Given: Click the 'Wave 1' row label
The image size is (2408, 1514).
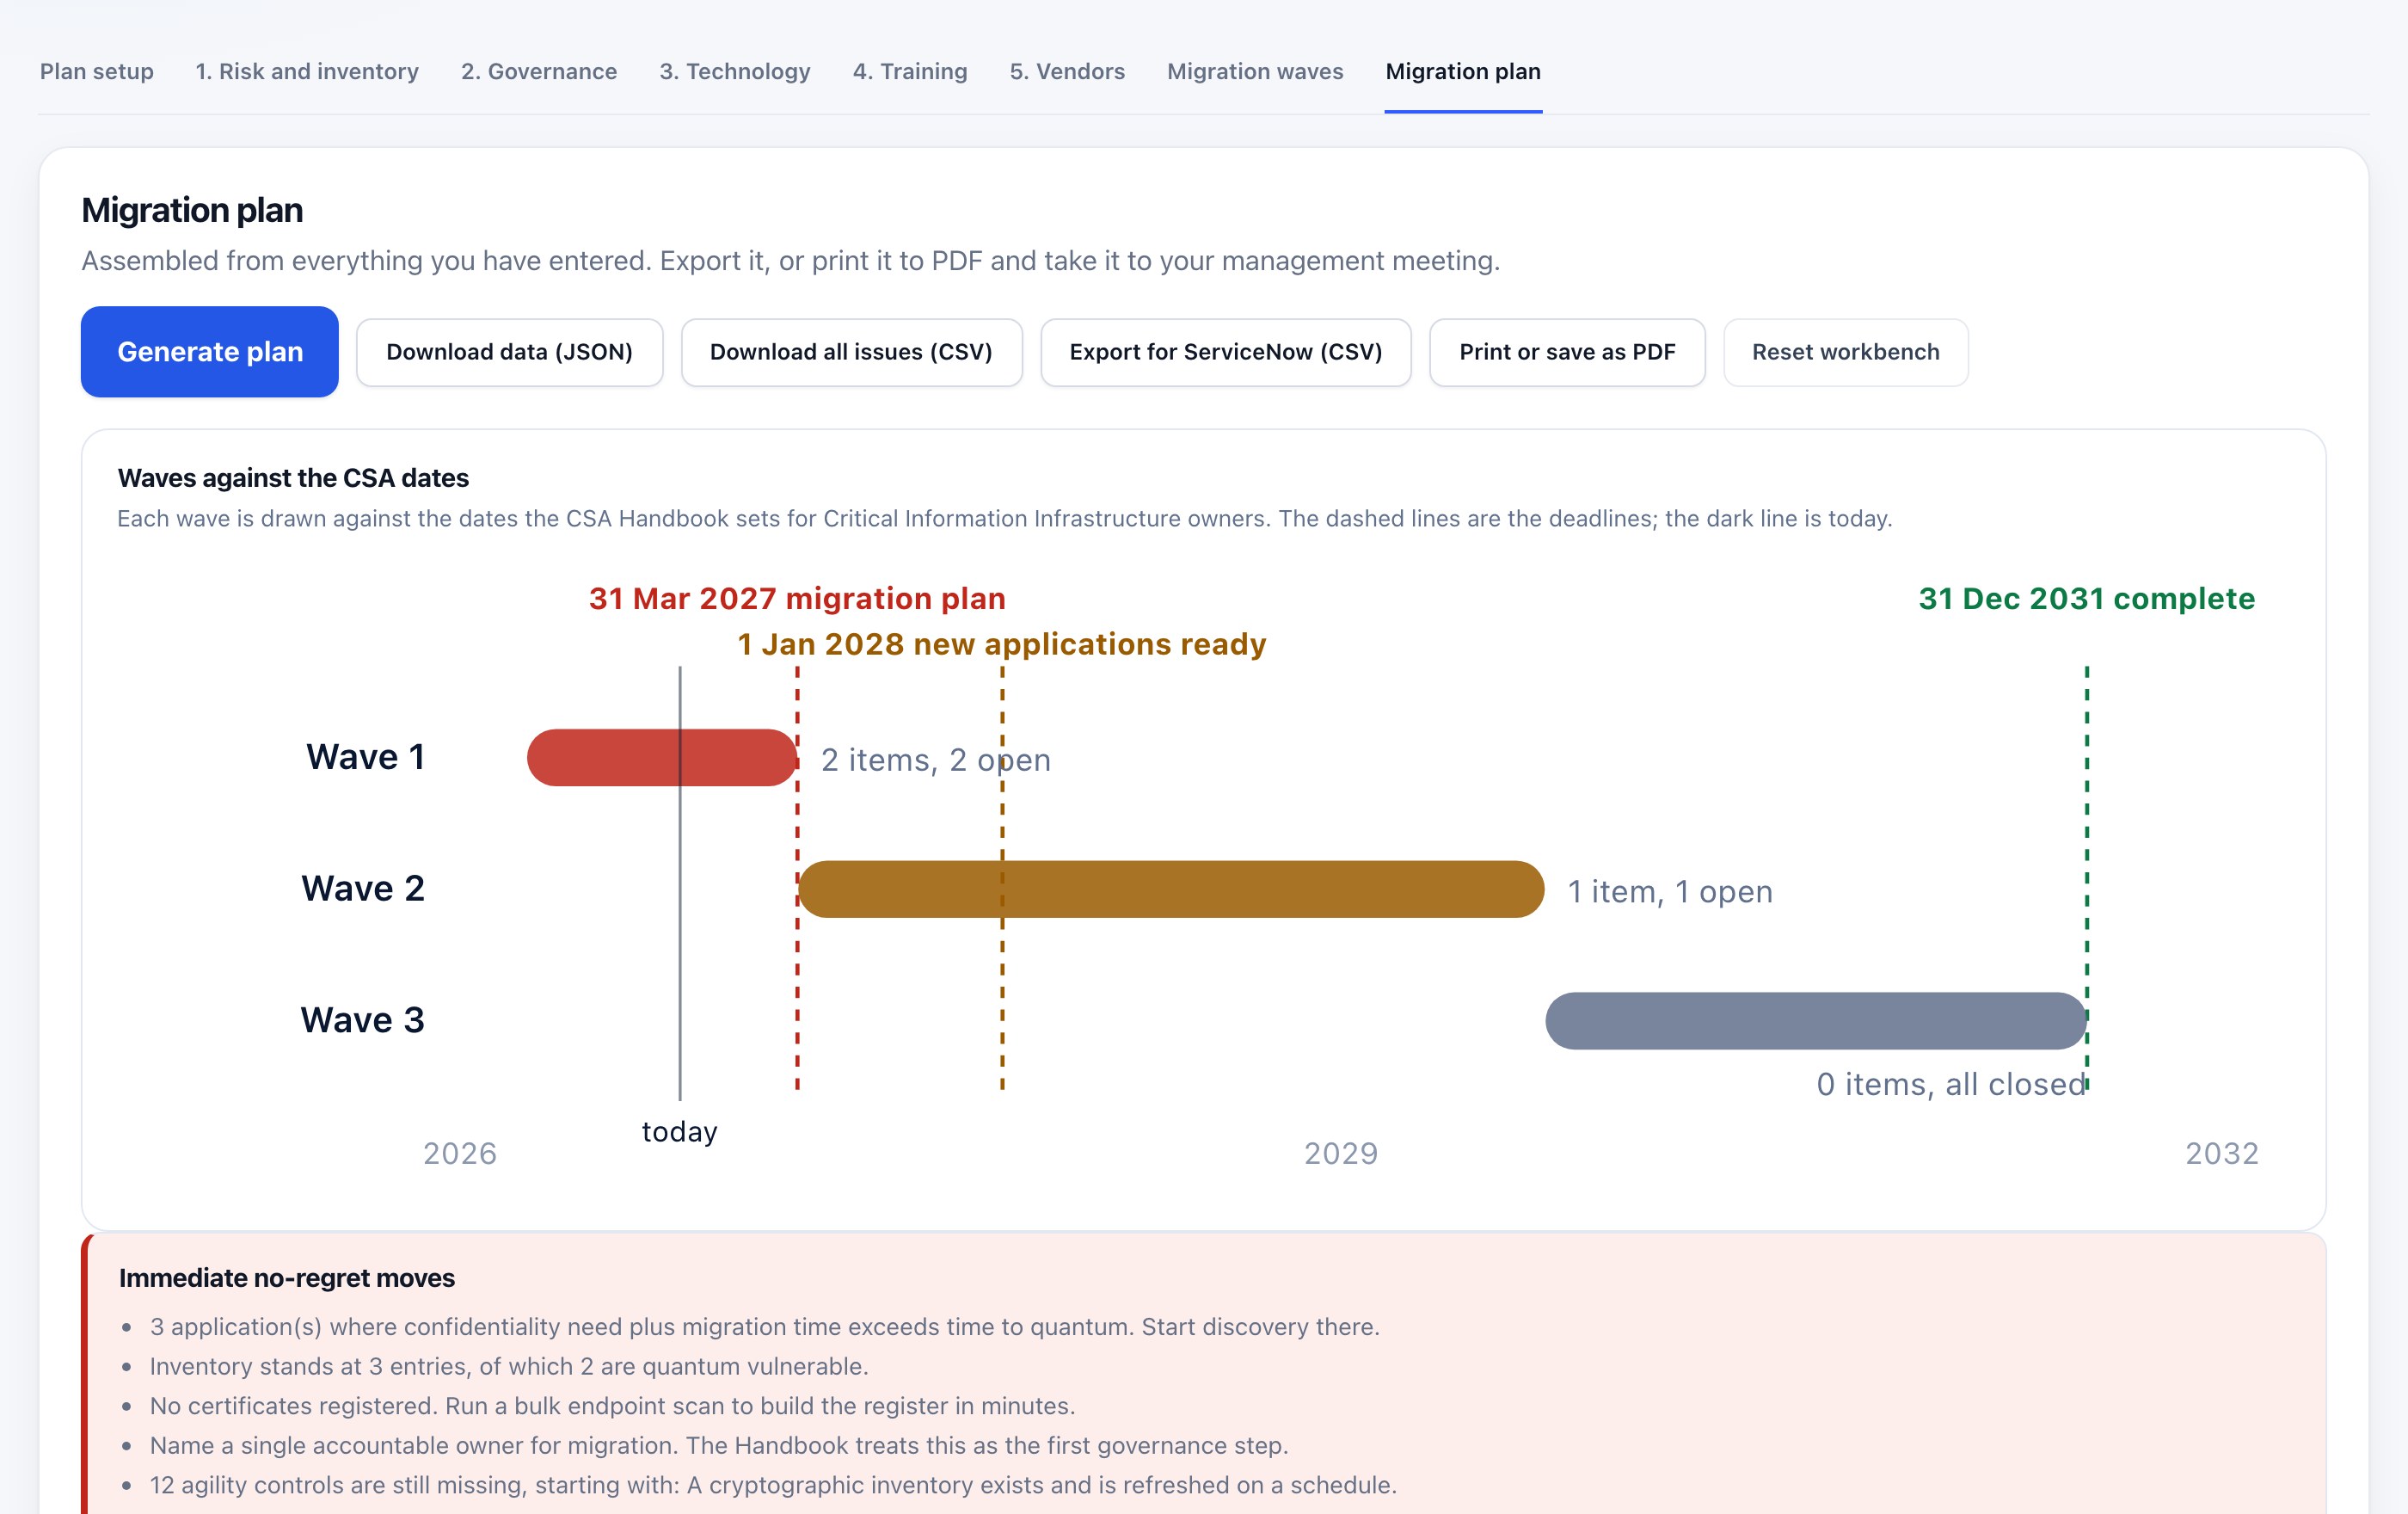Looking at the screenshot, I should click(366, 757).
